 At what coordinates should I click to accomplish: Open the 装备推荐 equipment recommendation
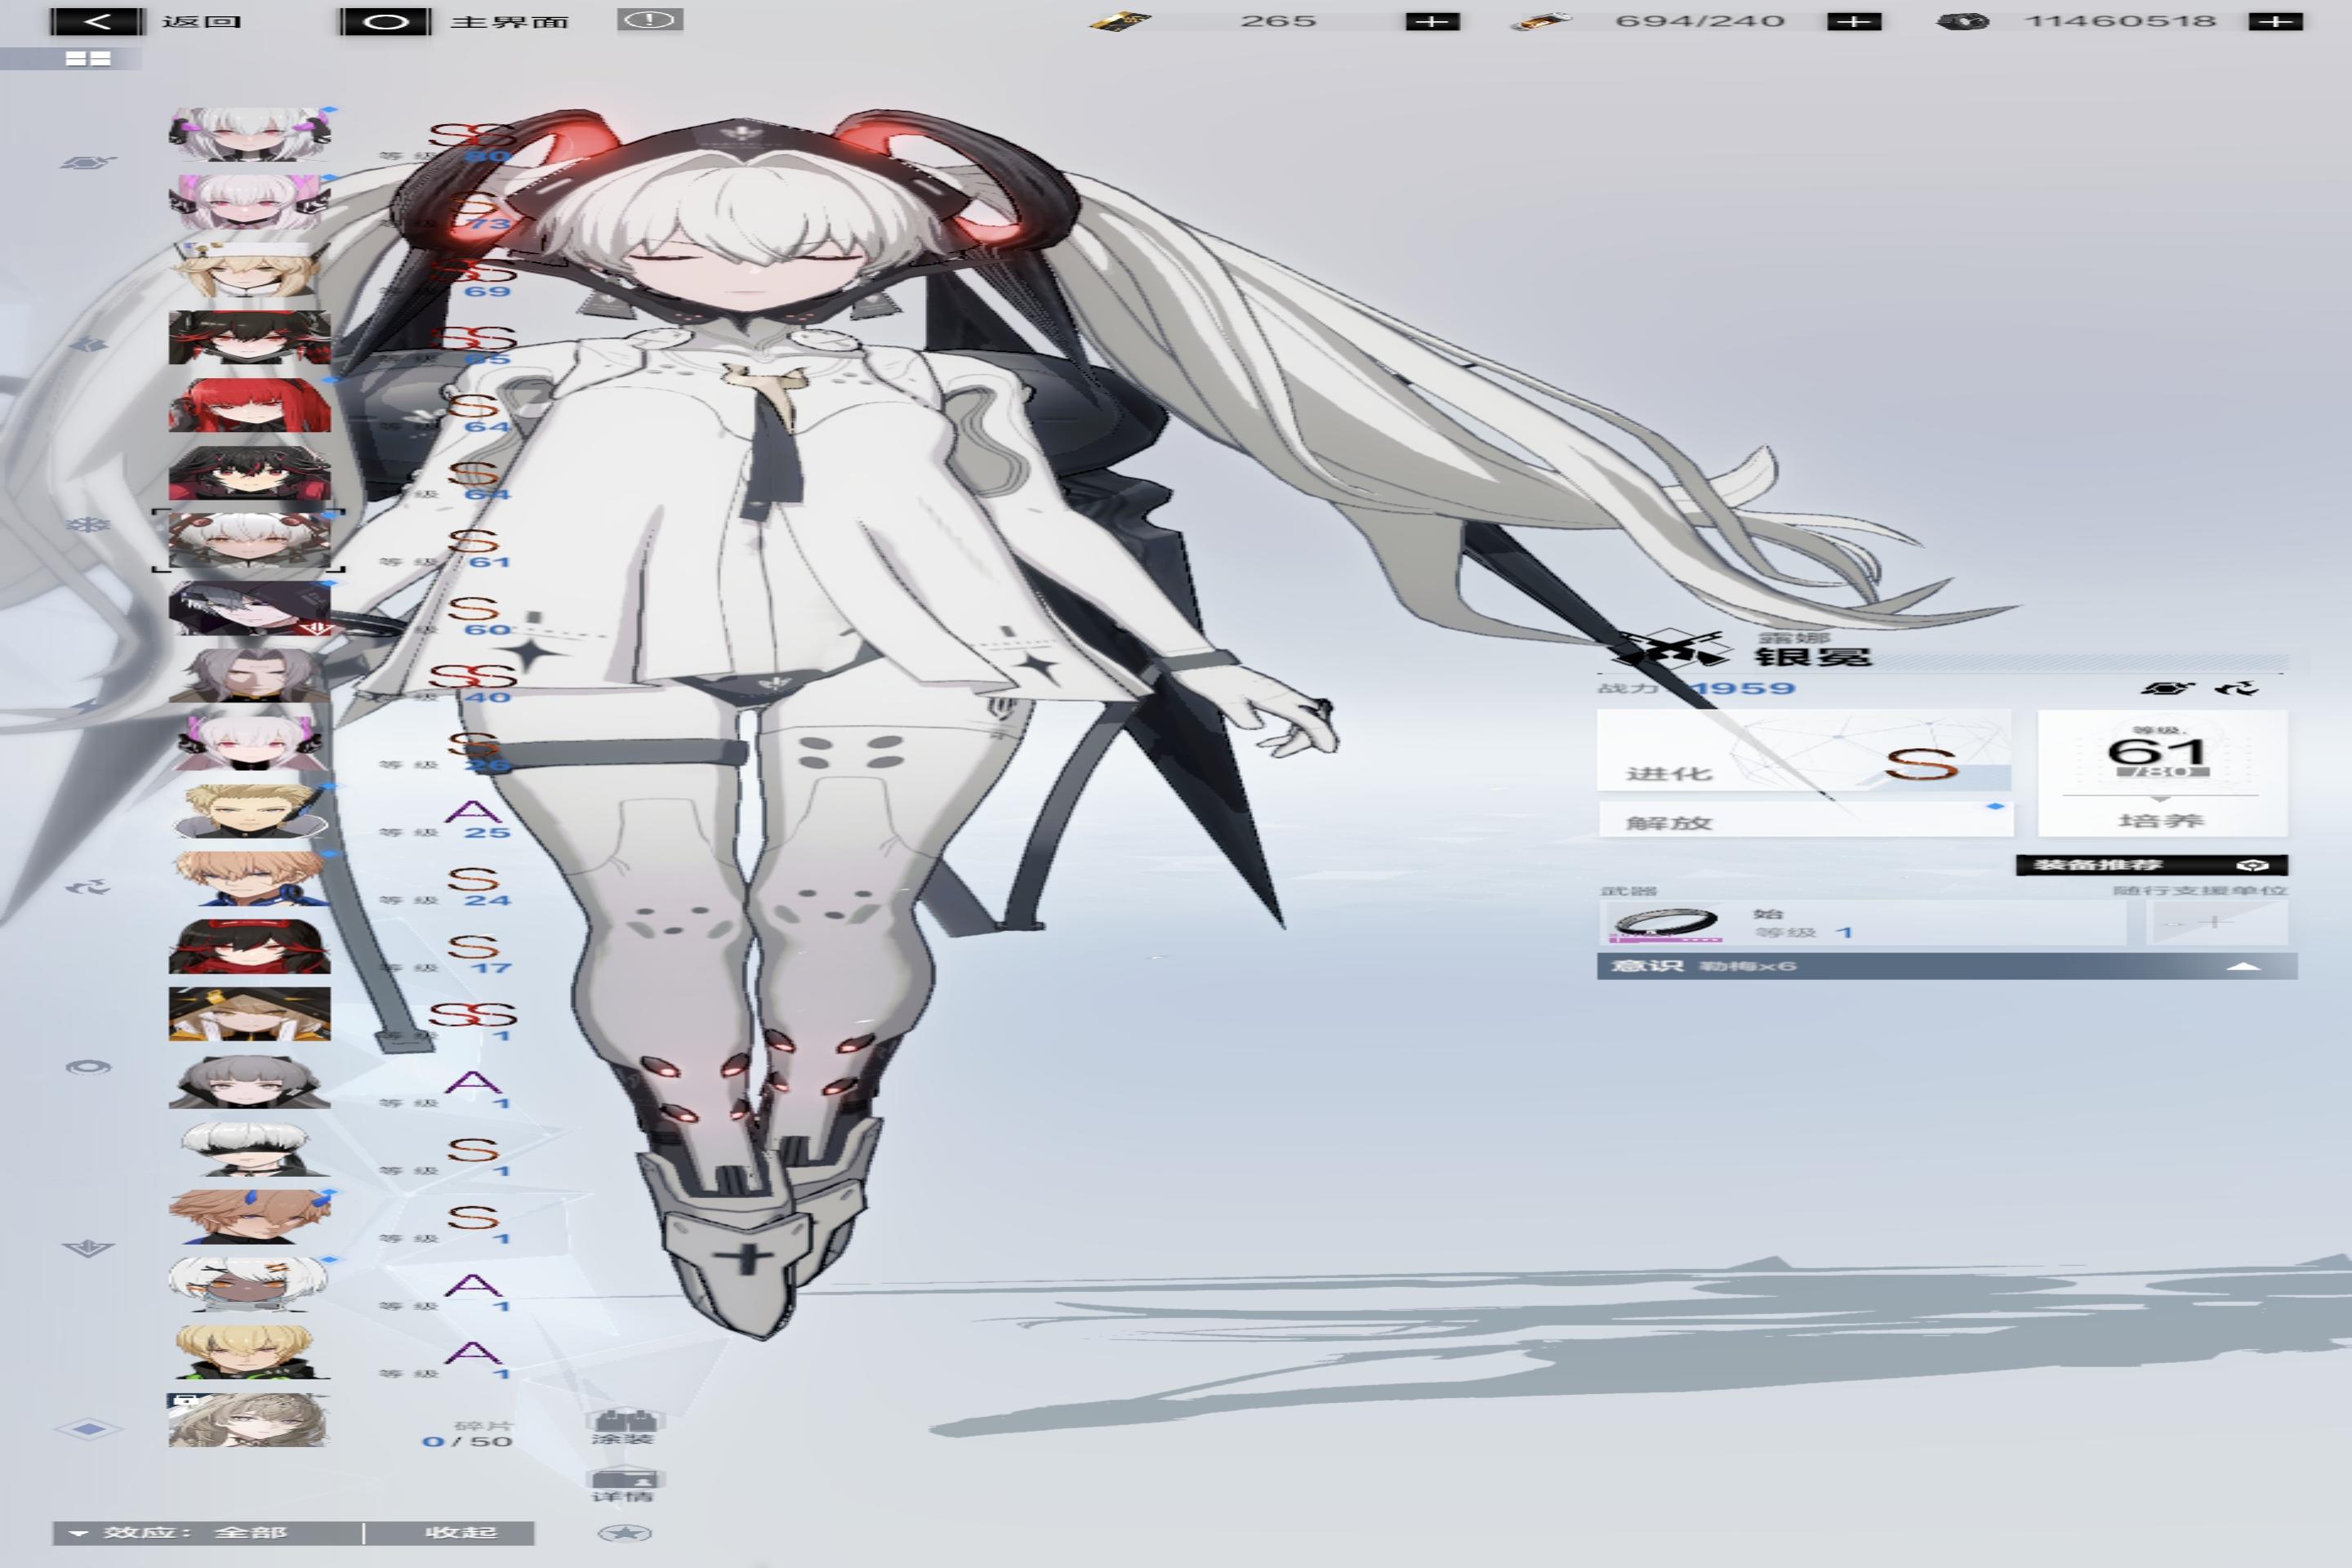coord(2151,865)
